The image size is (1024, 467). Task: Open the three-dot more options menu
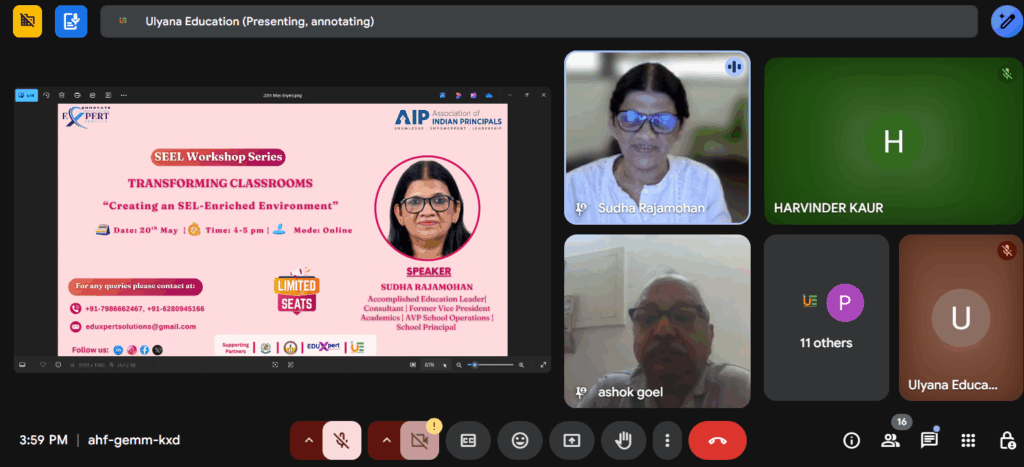point(667,440)
